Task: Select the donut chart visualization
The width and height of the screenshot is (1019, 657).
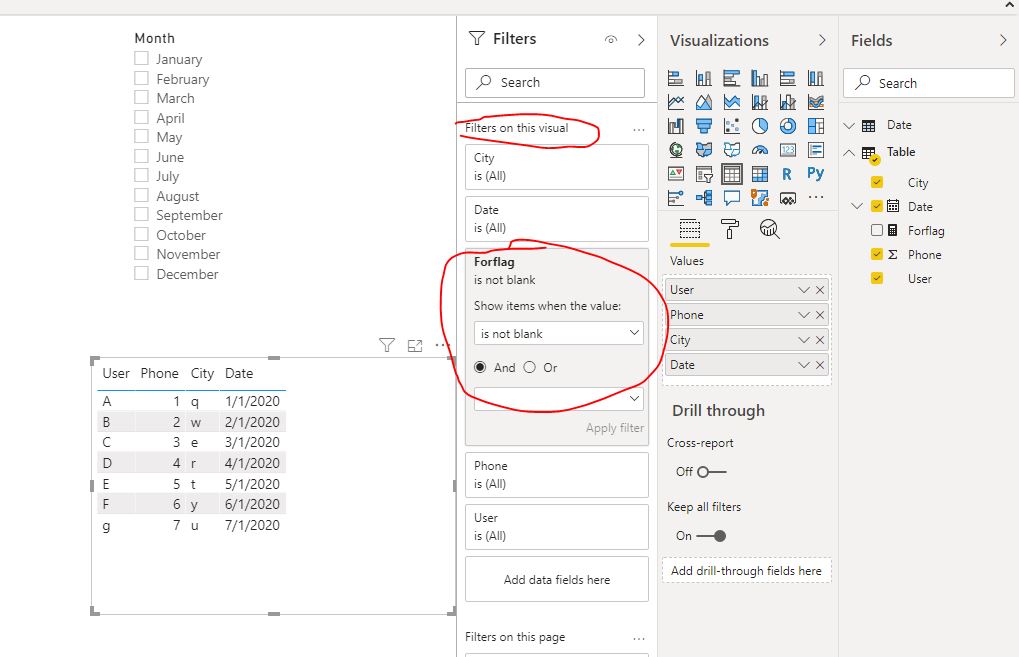Action: click(788, 126)
